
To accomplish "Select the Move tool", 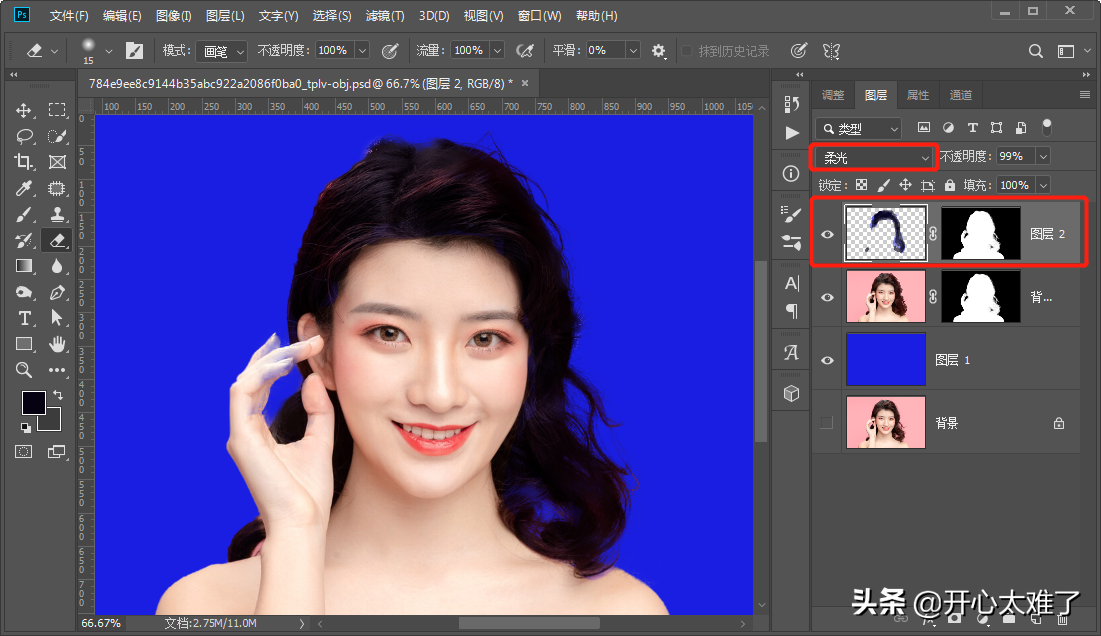I will tap(24, 110).
